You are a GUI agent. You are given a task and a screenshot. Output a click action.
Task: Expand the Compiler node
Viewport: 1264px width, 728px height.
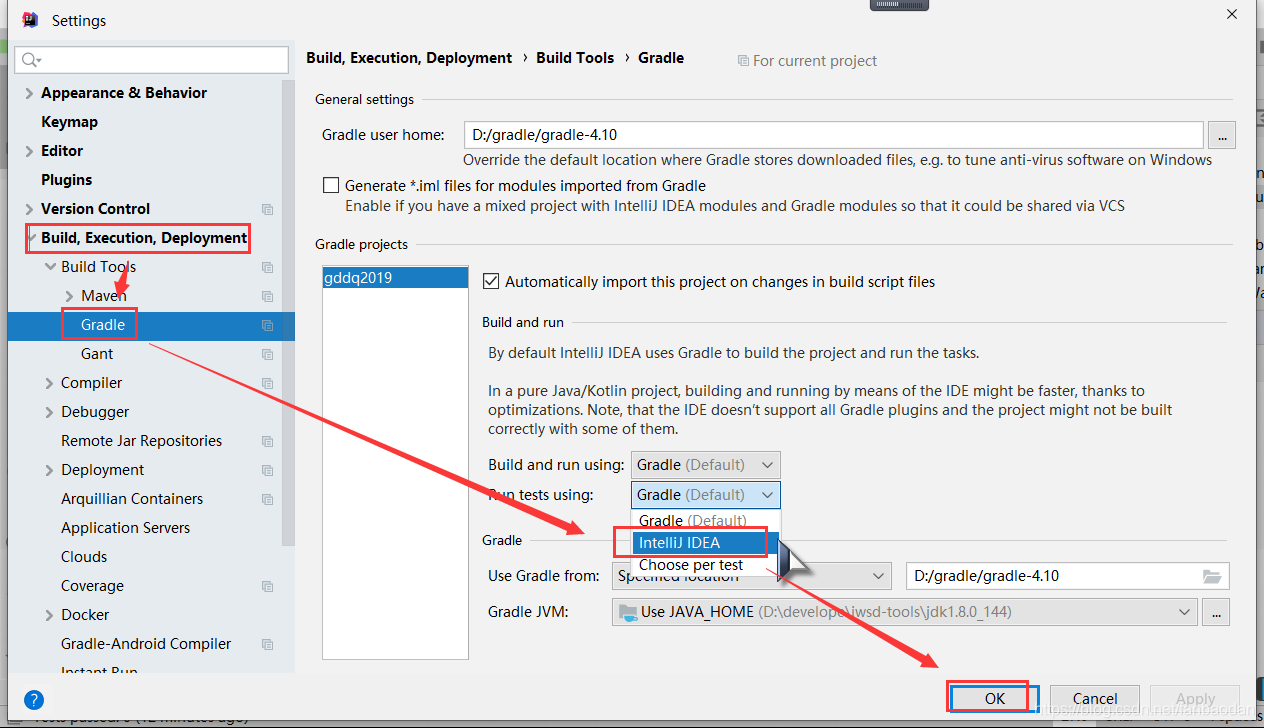[50, 383]
